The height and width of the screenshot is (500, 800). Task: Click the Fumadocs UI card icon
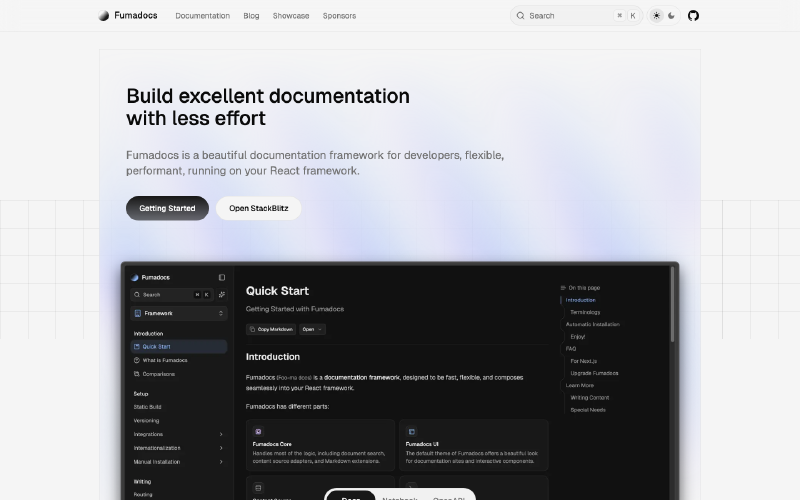point(411,431)
